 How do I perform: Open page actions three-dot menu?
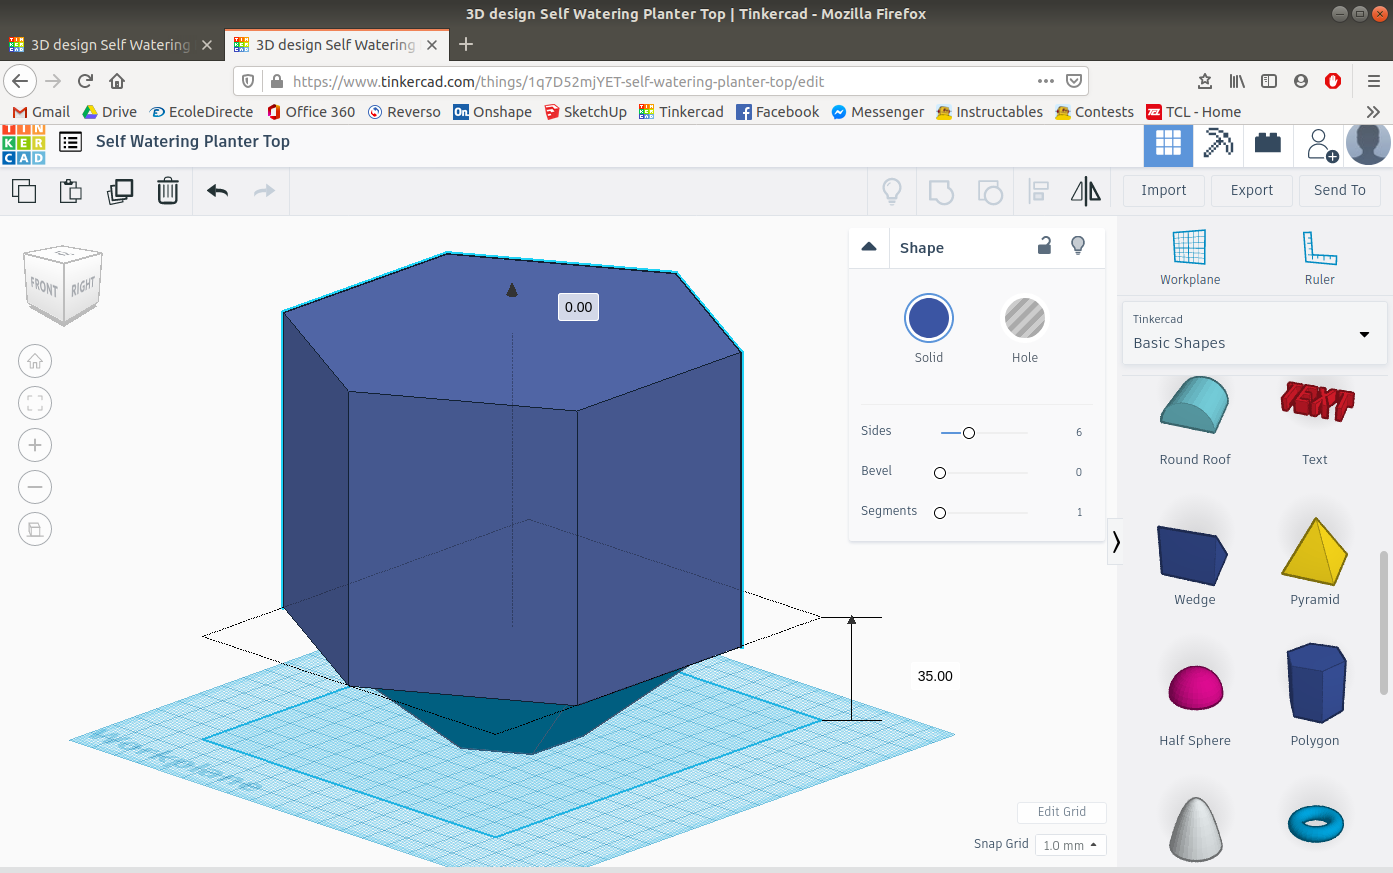(x=1046, y=81)
